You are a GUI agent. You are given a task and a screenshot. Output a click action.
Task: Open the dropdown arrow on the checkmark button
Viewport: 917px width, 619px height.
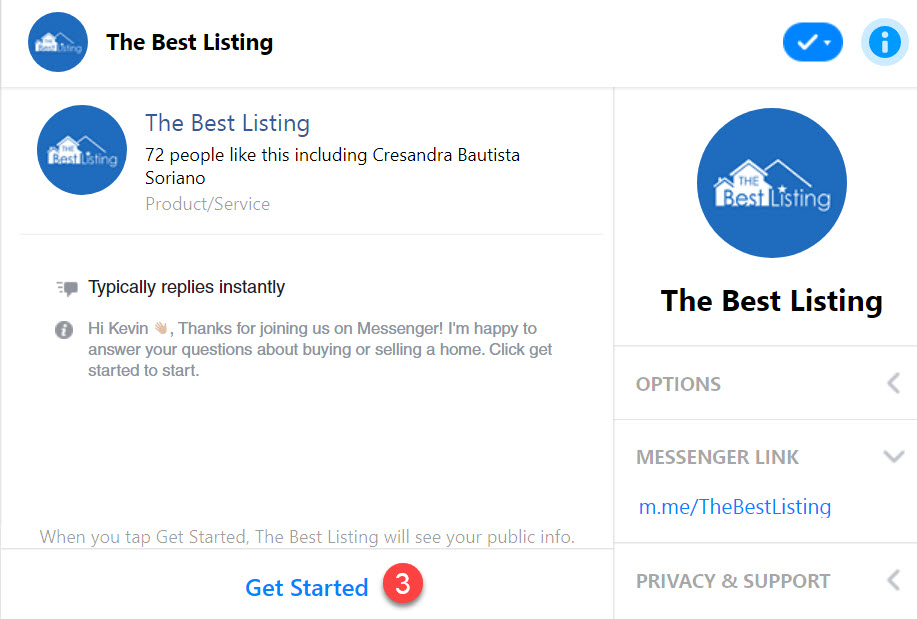(825, 42)
